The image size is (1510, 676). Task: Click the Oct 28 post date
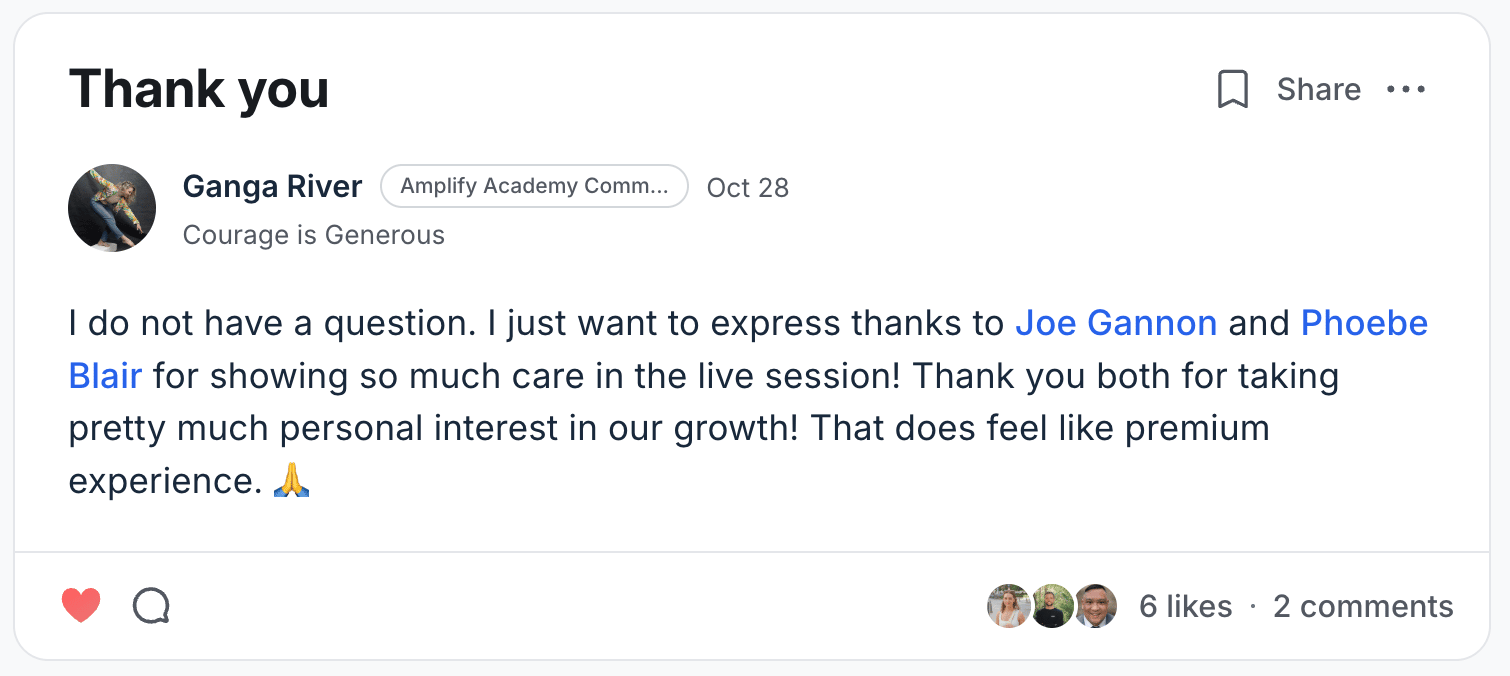coord(747,188)
